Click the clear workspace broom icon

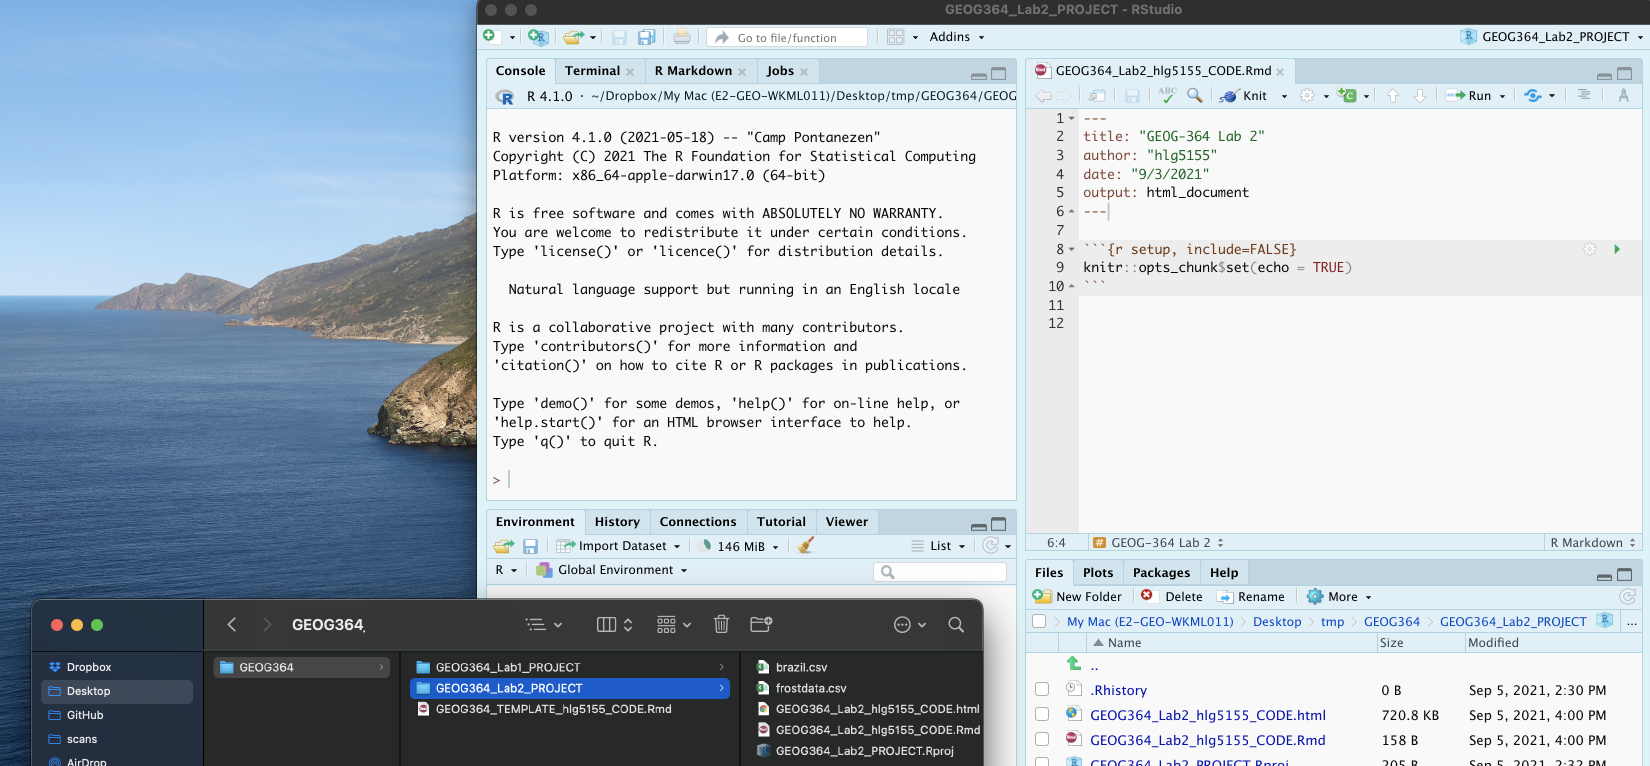pyautogui.click(x=806, y=545)
